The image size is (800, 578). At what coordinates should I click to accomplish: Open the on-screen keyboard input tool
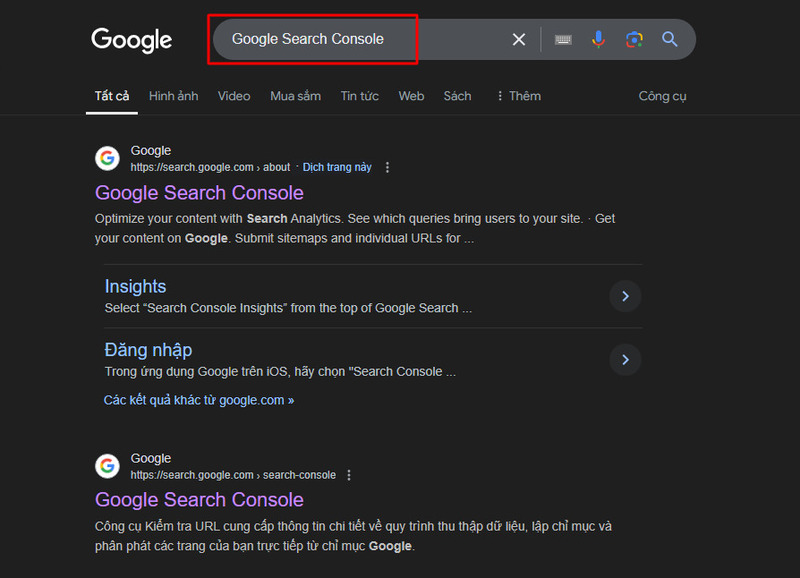click(x=563, y=39)
